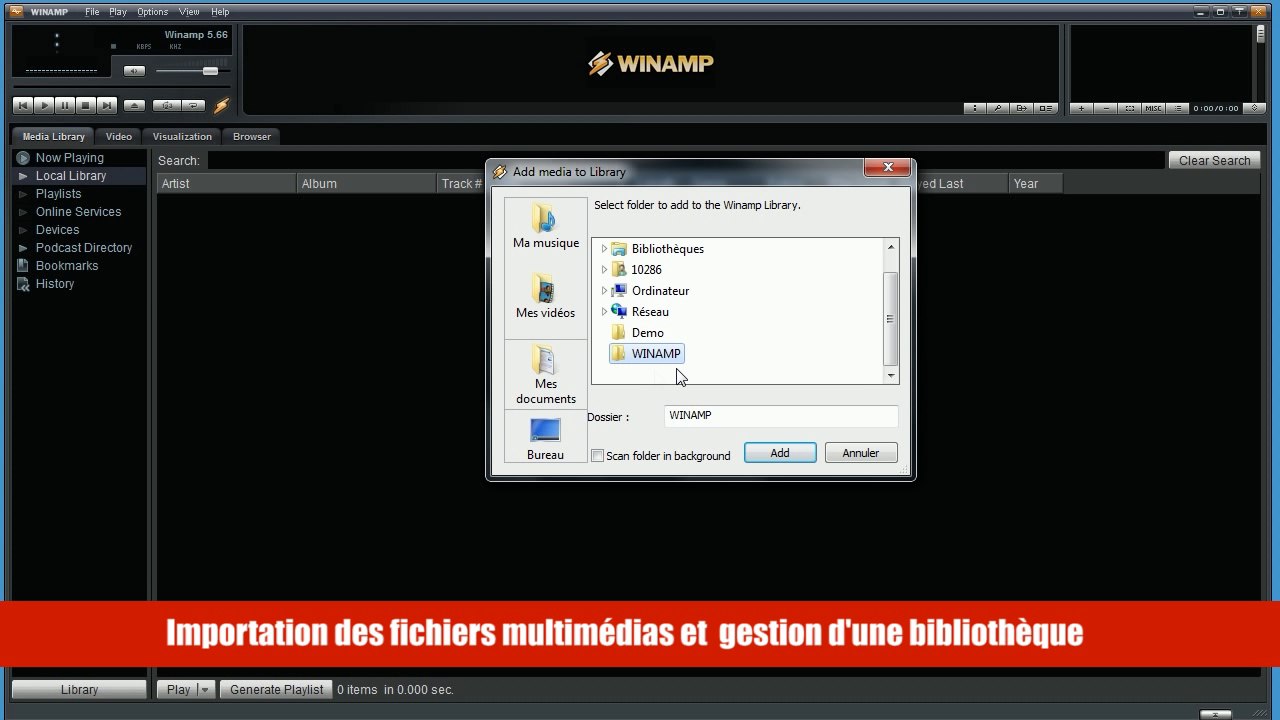Click the Dossier text field
1280x720 pixels.
pyautogui.click(x=781, y=416)
